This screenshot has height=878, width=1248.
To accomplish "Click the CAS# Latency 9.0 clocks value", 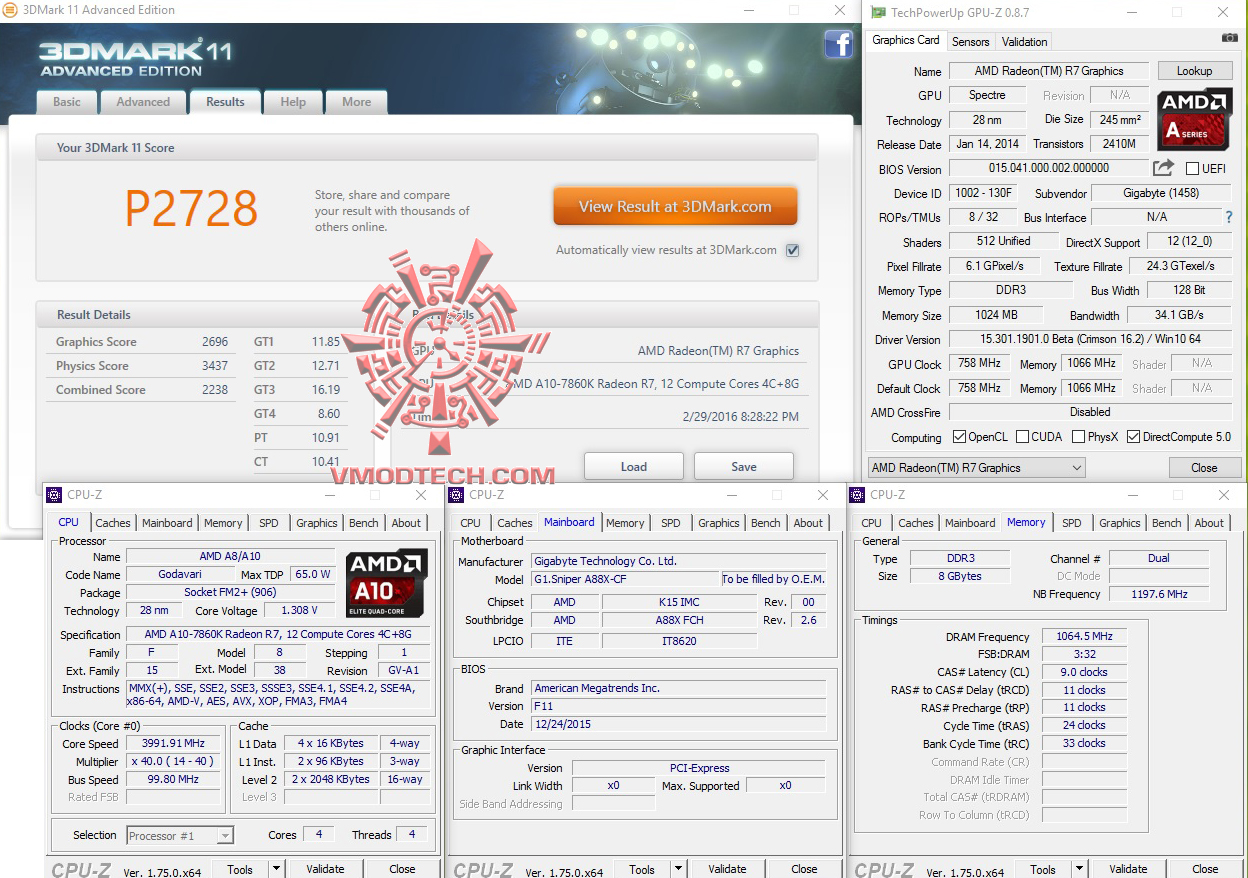I will point(1084,672).
